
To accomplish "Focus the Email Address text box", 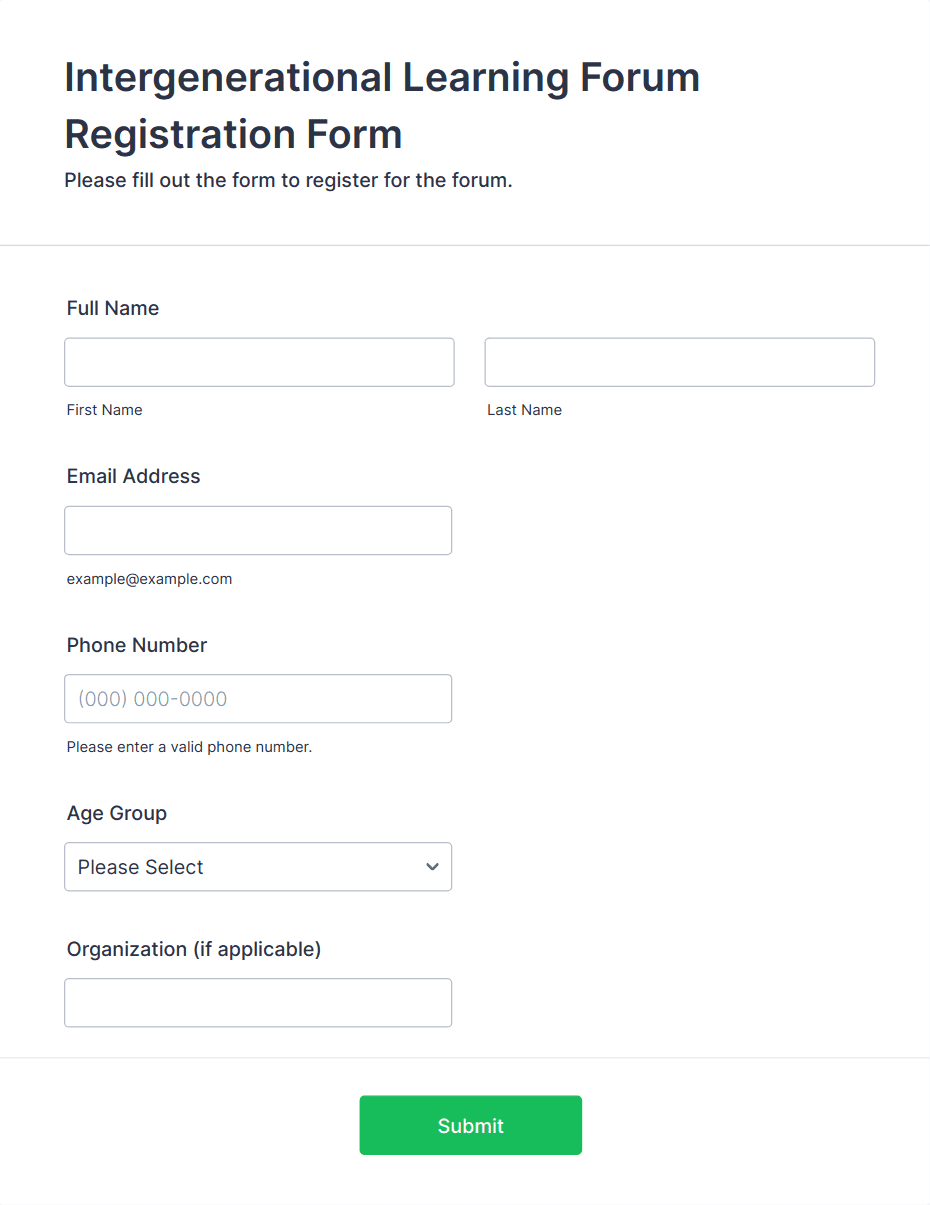I will [x=258, y=530].
